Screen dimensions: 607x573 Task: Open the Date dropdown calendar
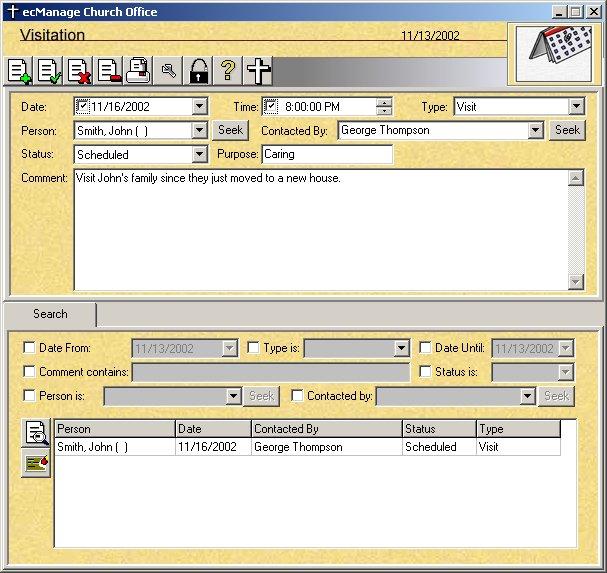[x=199, y=106]
